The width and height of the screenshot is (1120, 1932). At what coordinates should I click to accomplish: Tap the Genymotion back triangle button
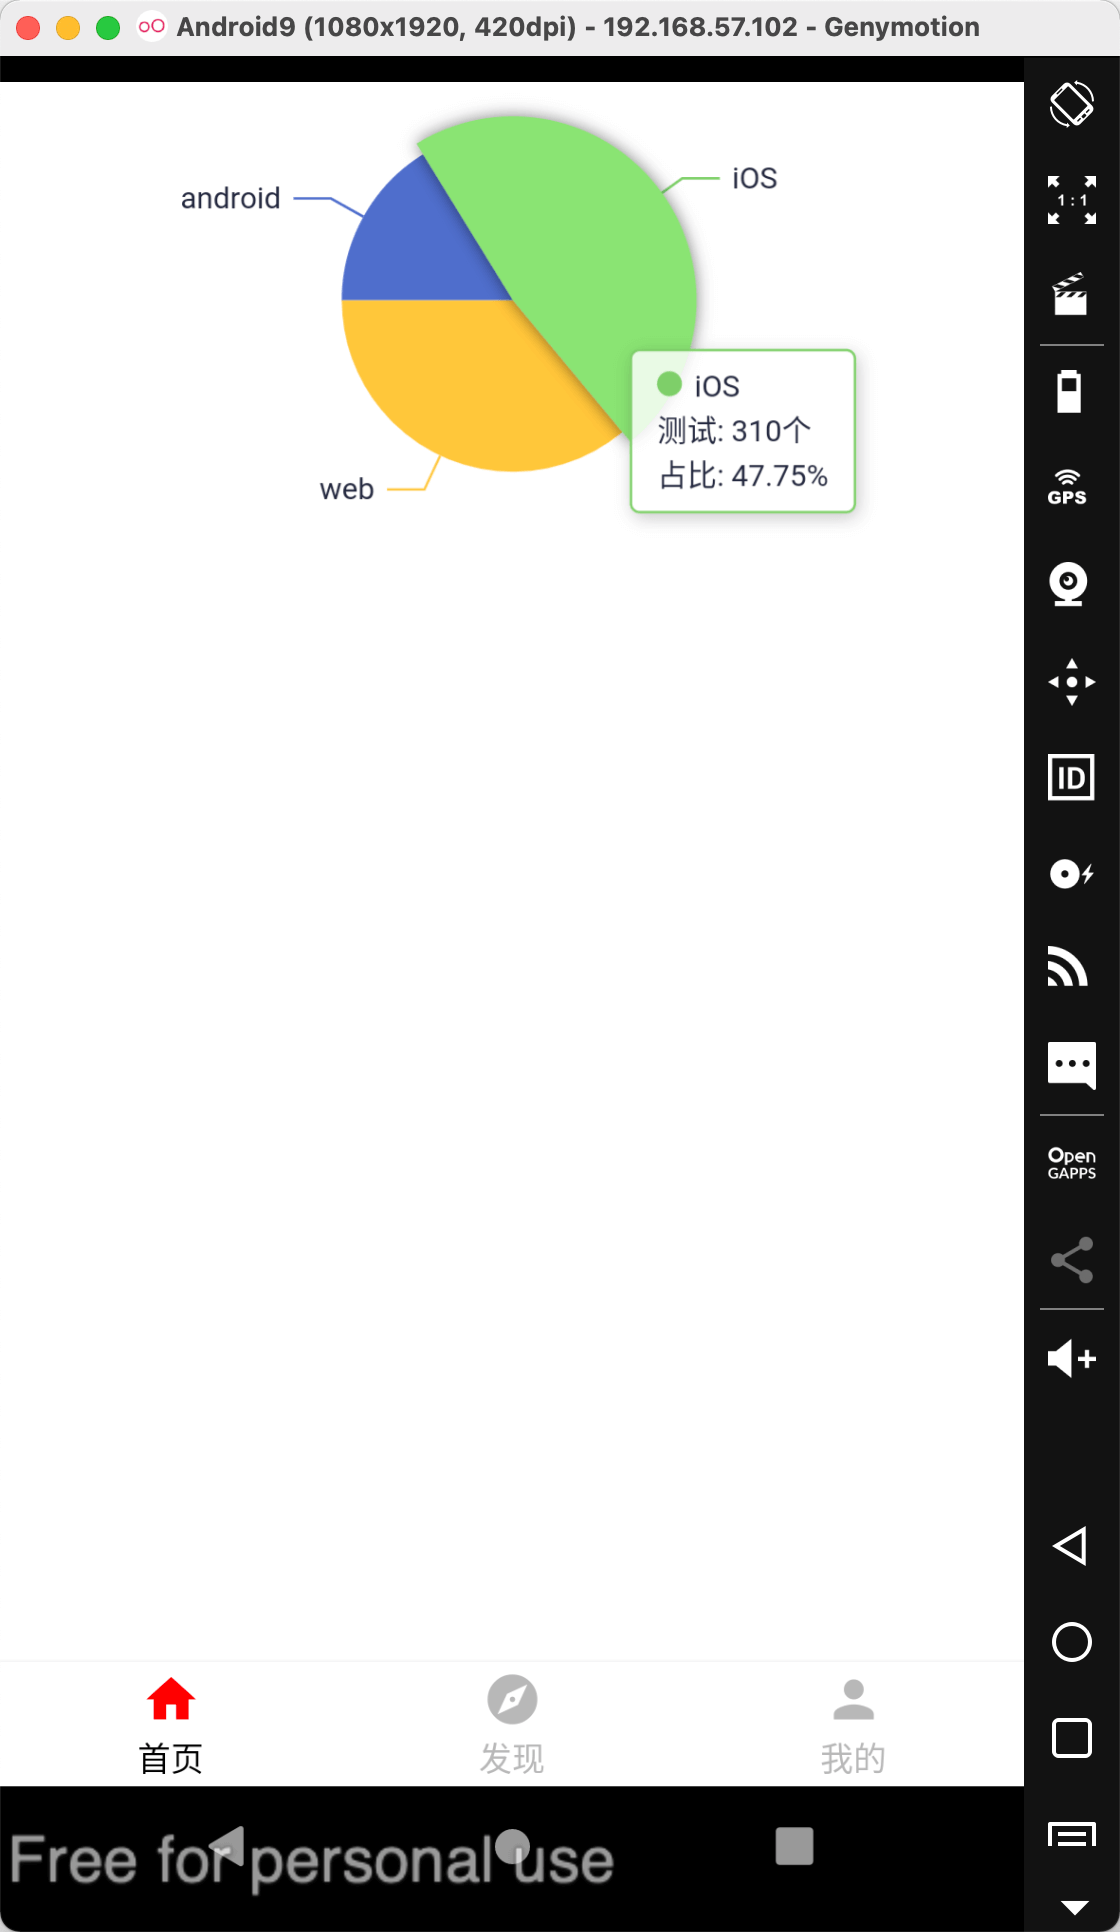1071,1546
